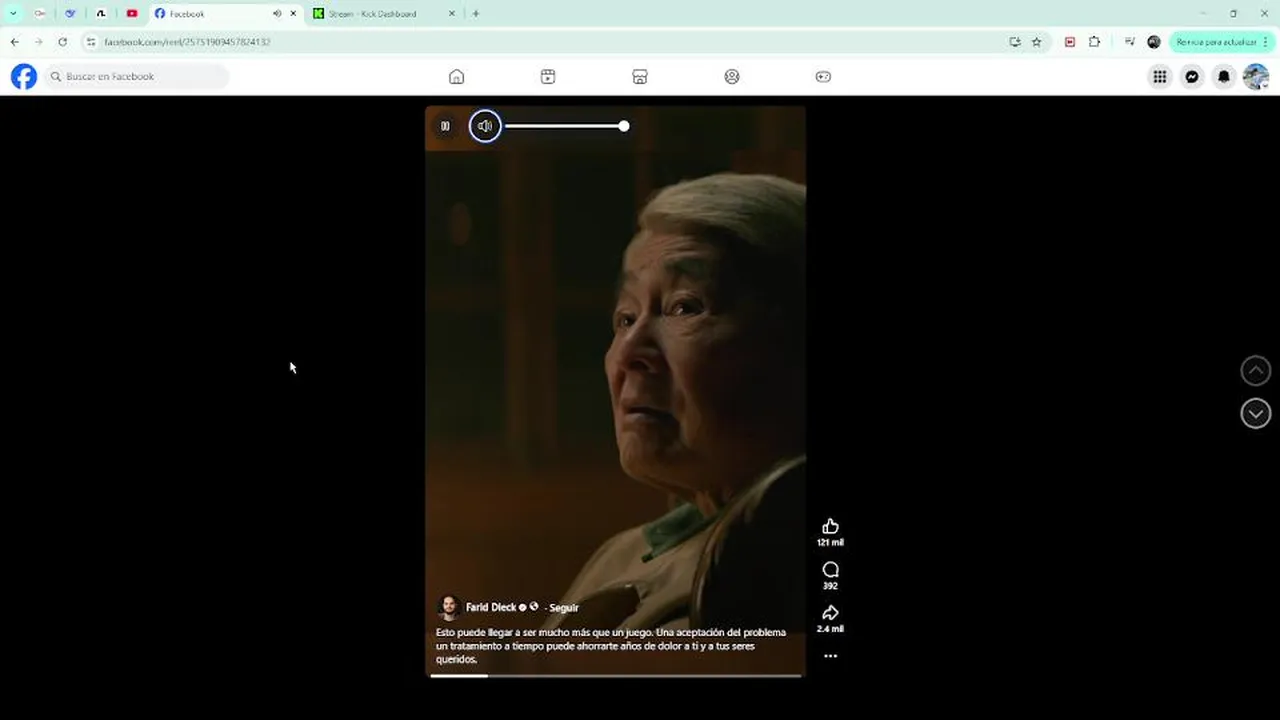The width and height of the screenshot is (1280, 720).
Task: Open the Marketplace store icon
Action: coord(640,77)
